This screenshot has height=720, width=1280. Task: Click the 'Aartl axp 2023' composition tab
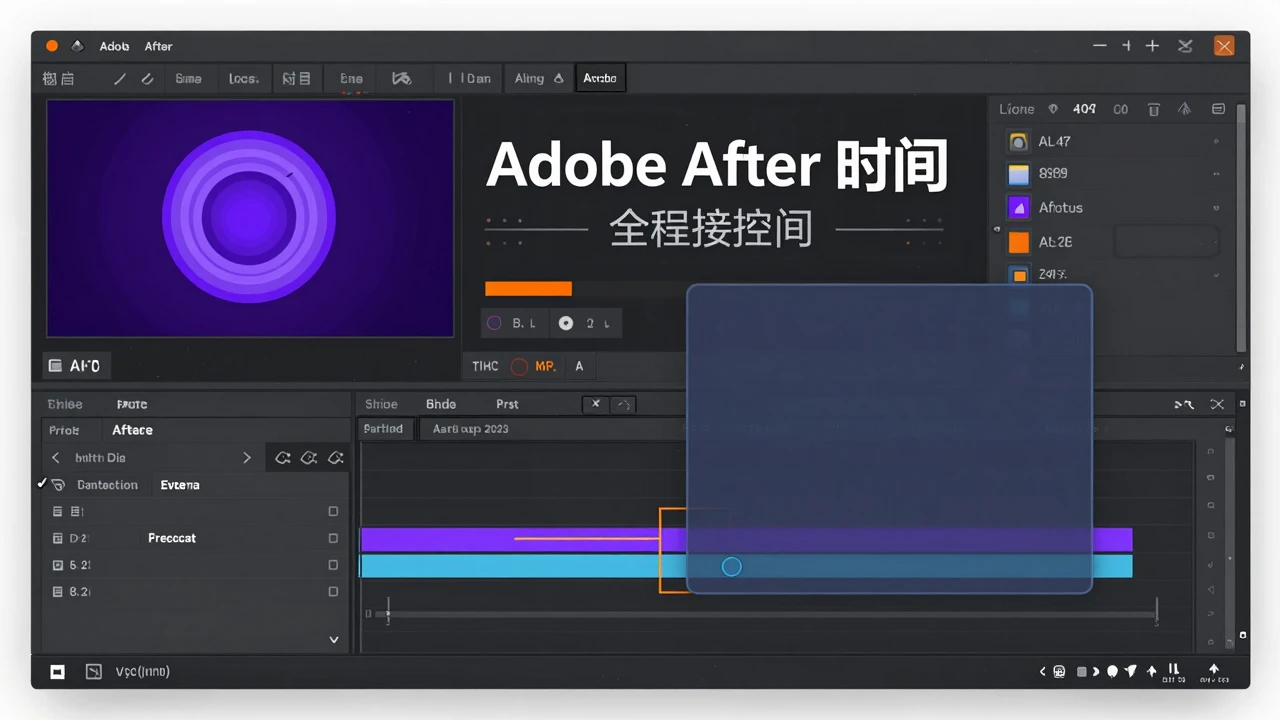pyautogui.click(x=470, y=429)
